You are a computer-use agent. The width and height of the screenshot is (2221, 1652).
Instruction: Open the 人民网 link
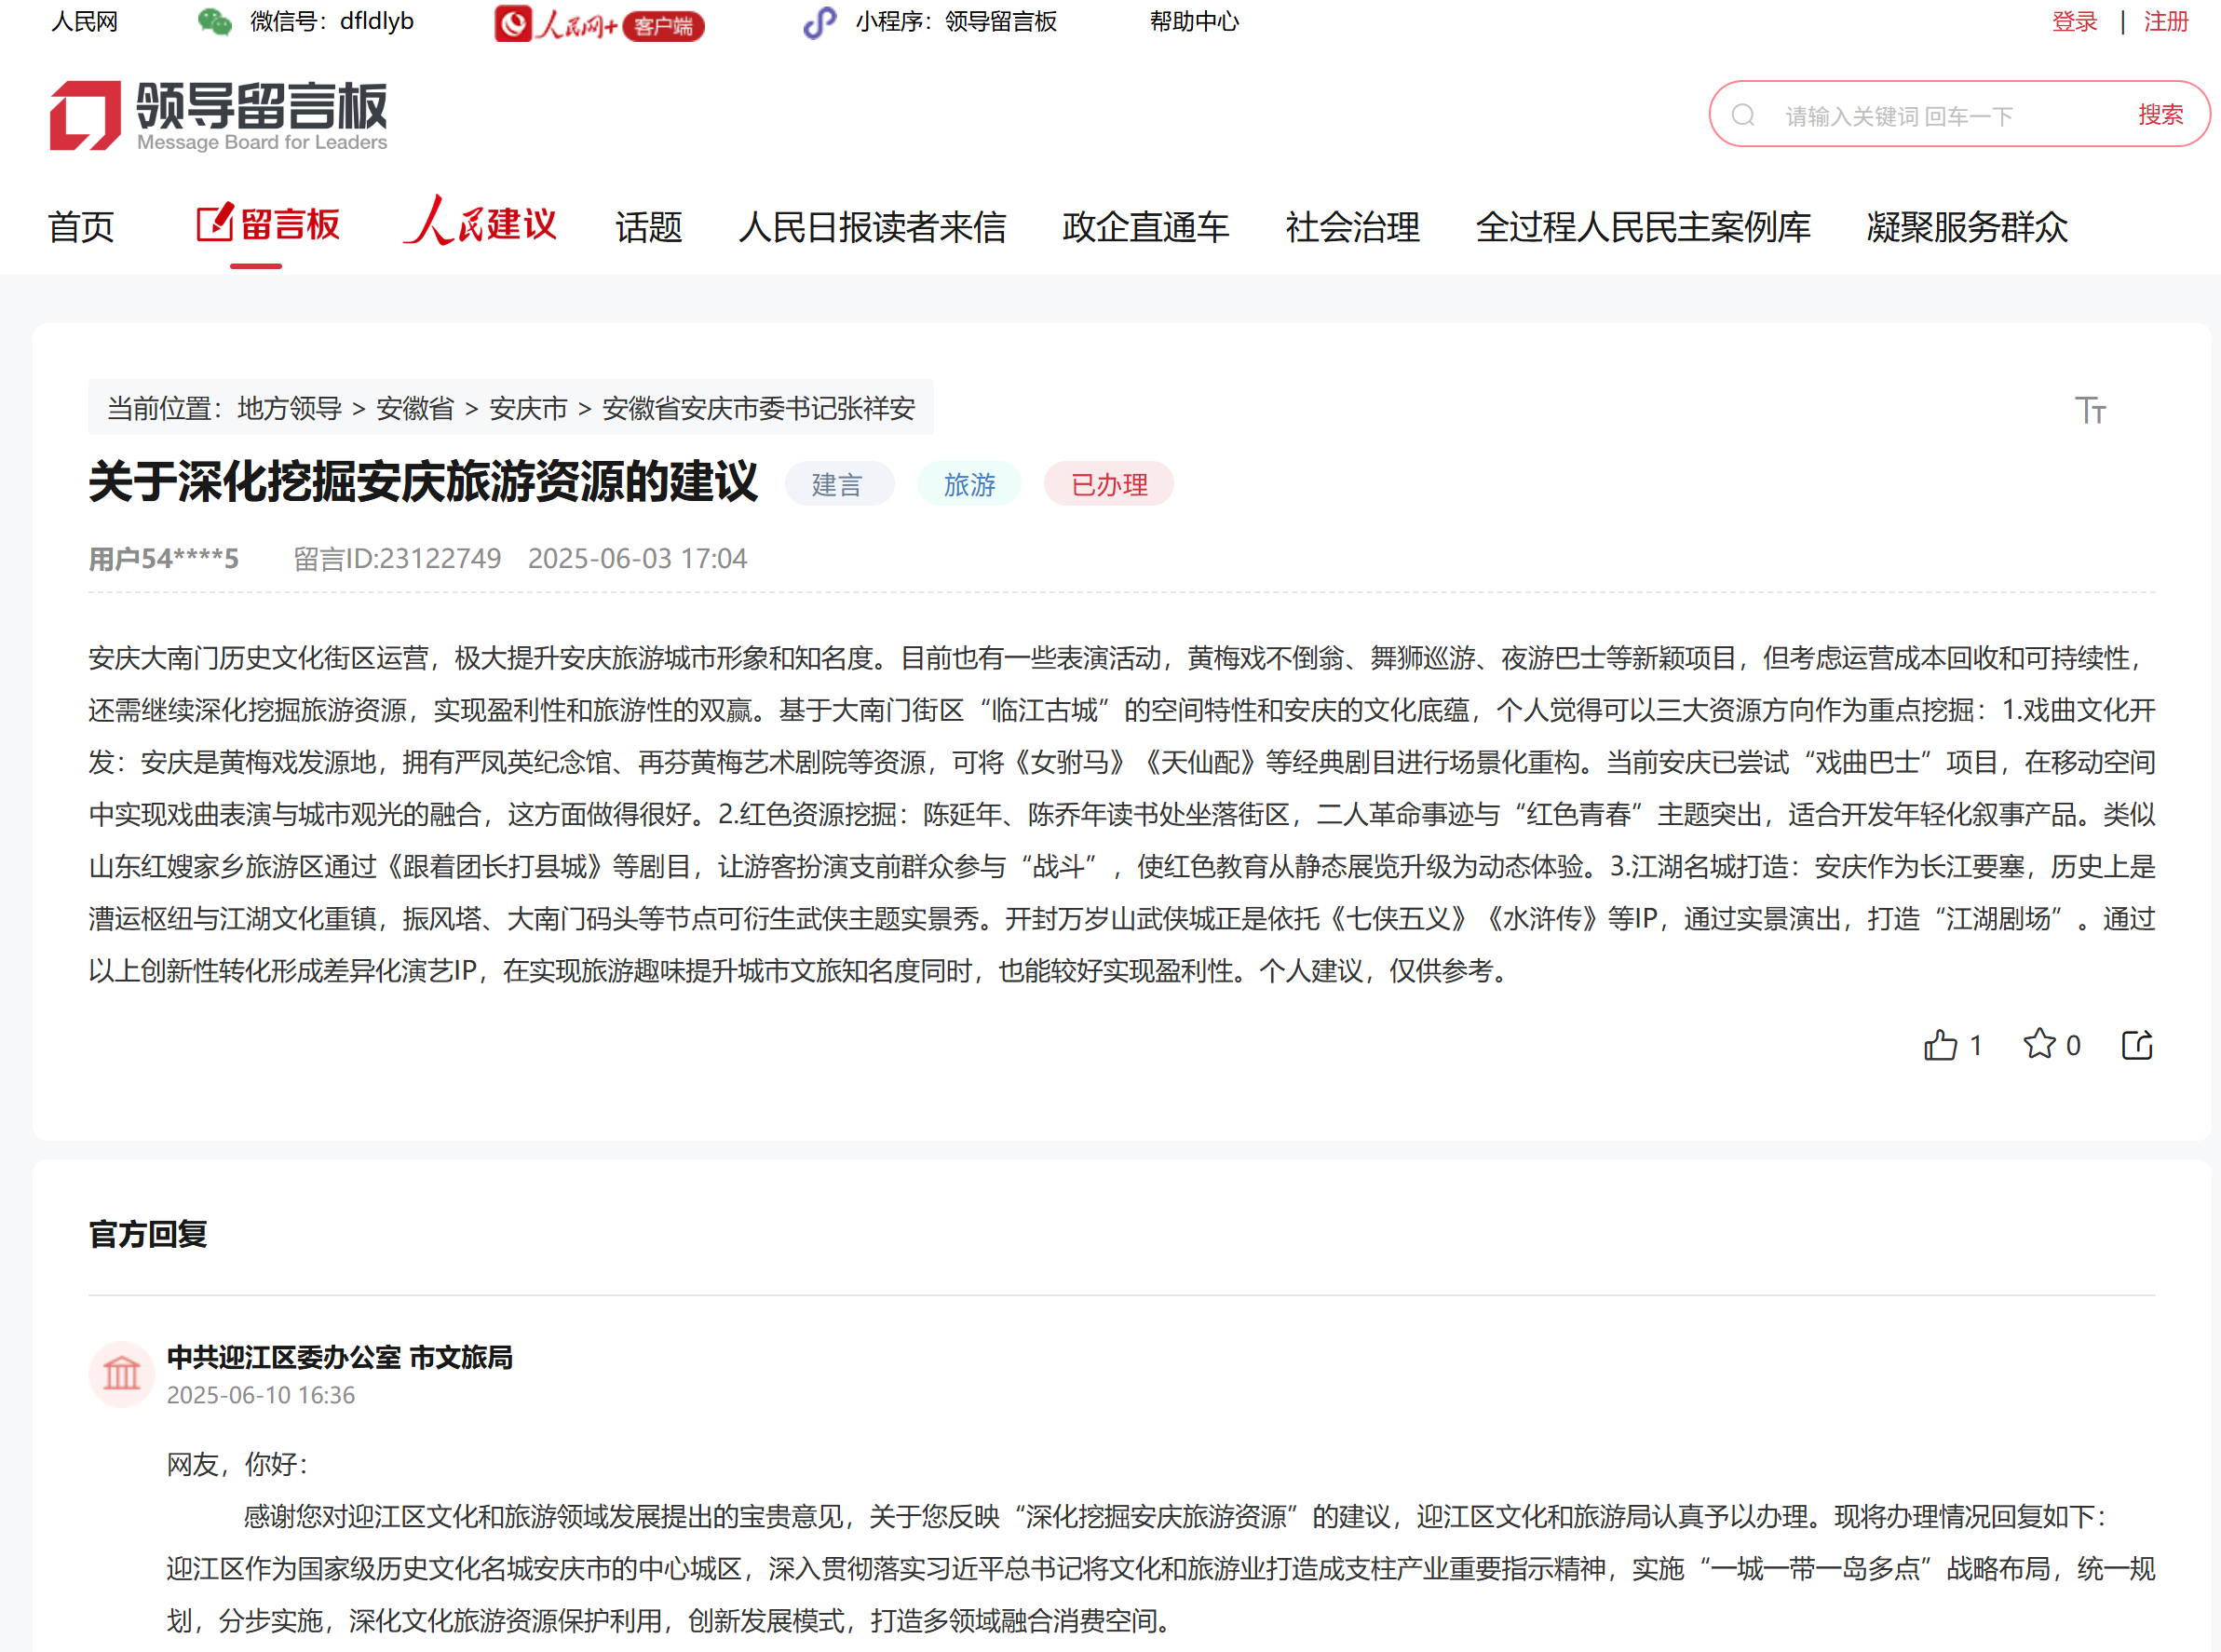85,22
